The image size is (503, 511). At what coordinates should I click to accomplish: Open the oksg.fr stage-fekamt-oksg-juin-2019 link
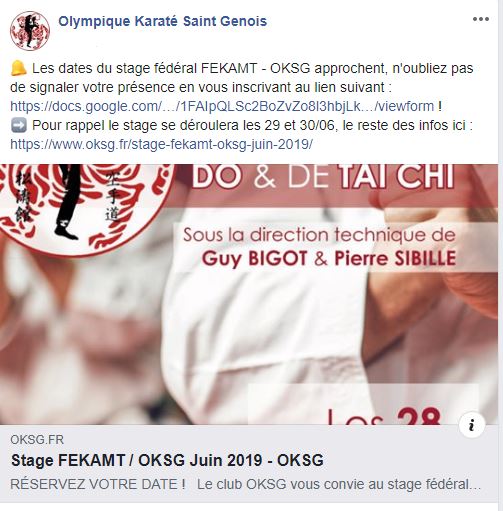pyautogui.click(x=161, y=144)
